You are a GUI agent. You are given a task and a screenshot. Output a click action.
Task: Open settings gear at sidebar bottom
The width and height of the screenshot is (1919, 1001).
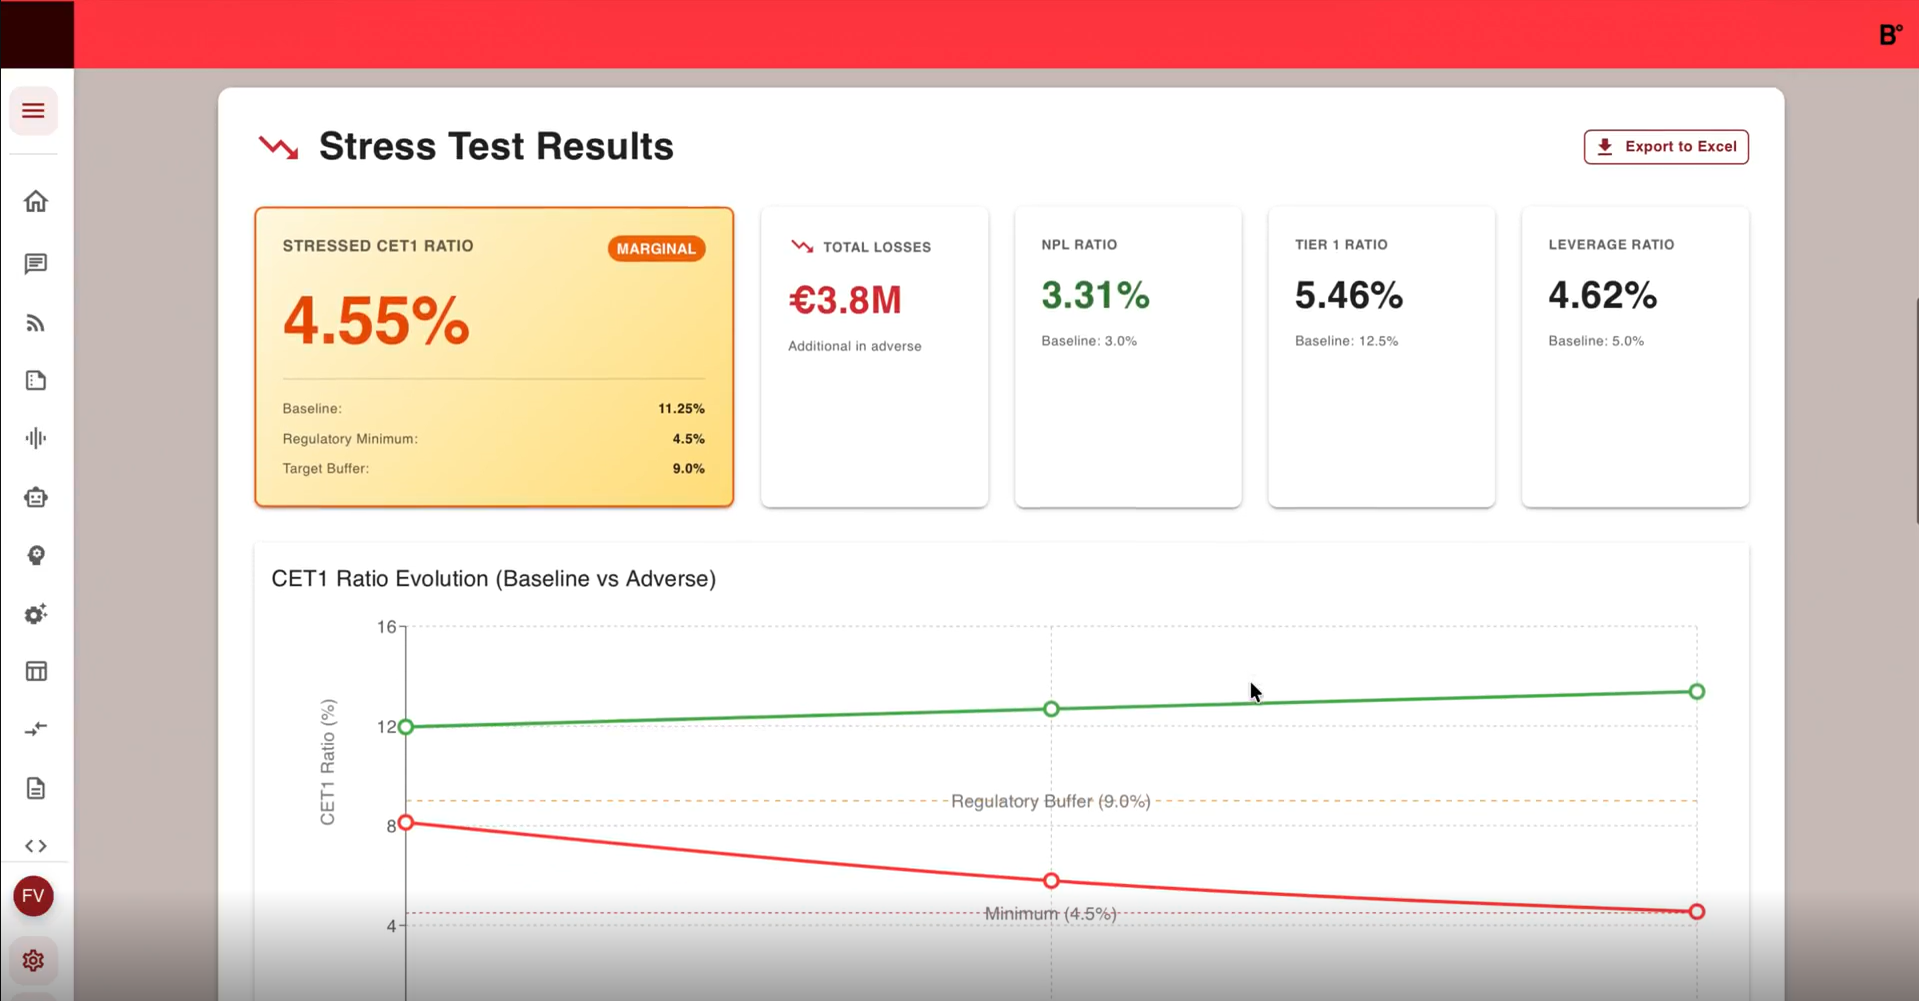(33, 961)
